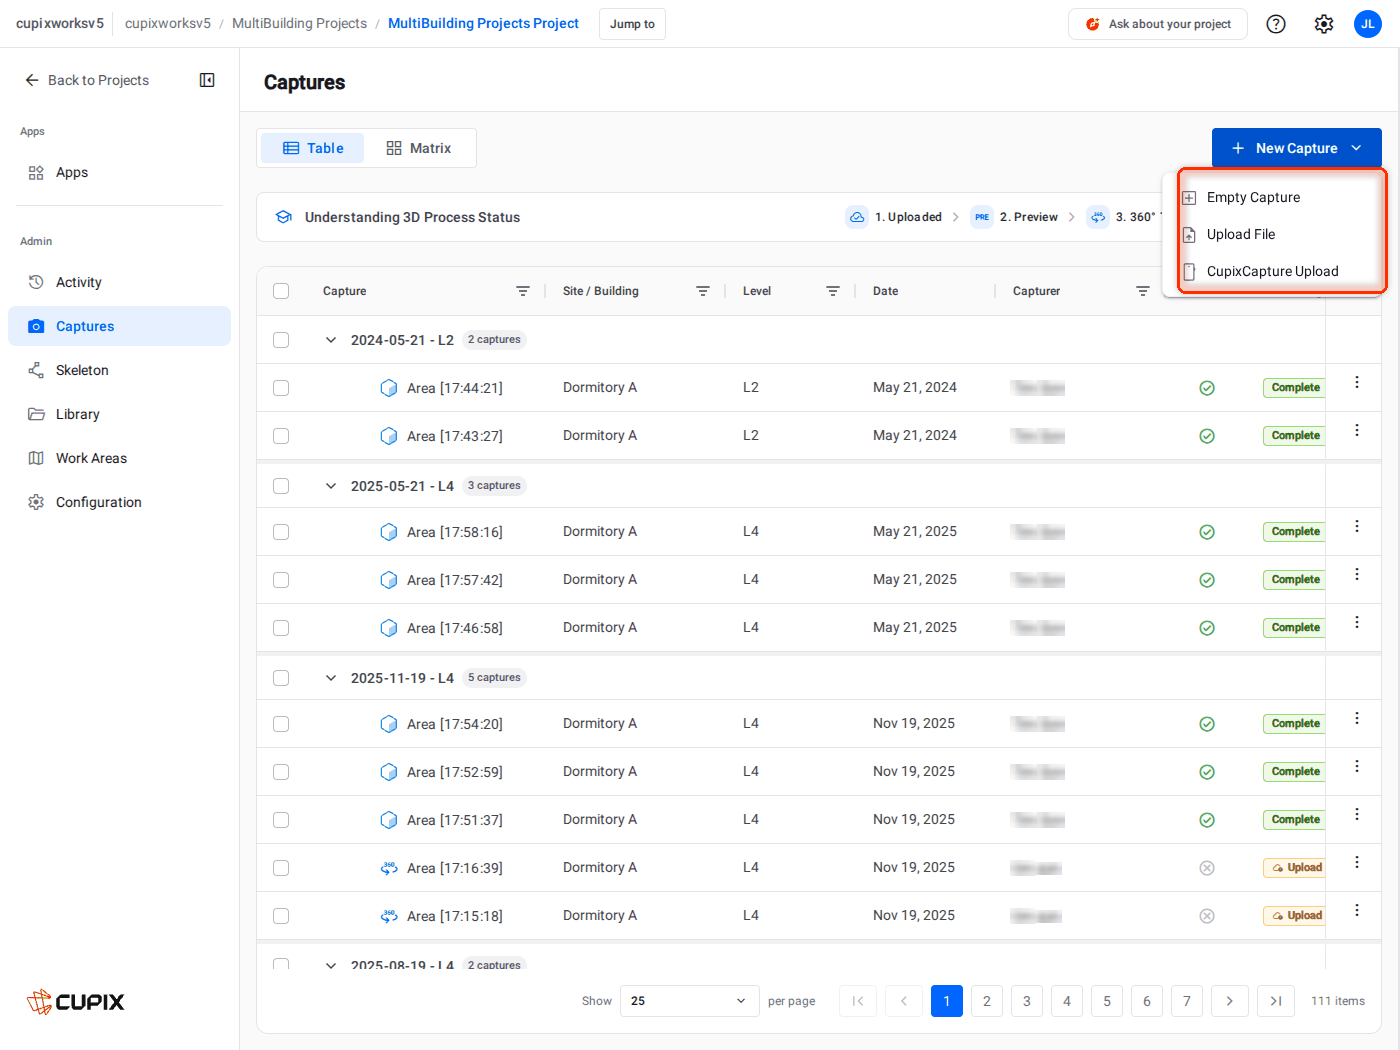Open the Site / Building column filter icon
Viewport: 1400px width, 1050px height.
coord(703,291)
